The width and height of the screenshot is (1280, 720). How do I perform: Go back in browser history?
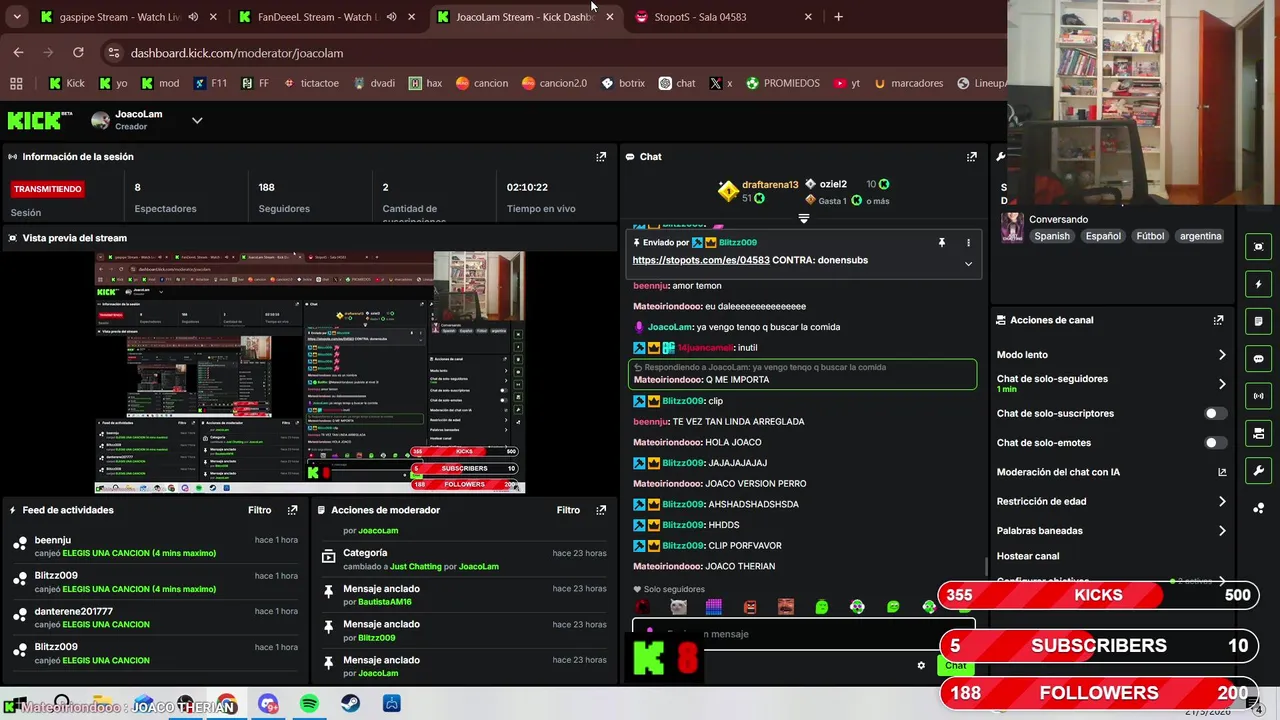pyautogui.click(x=18, y=53)
